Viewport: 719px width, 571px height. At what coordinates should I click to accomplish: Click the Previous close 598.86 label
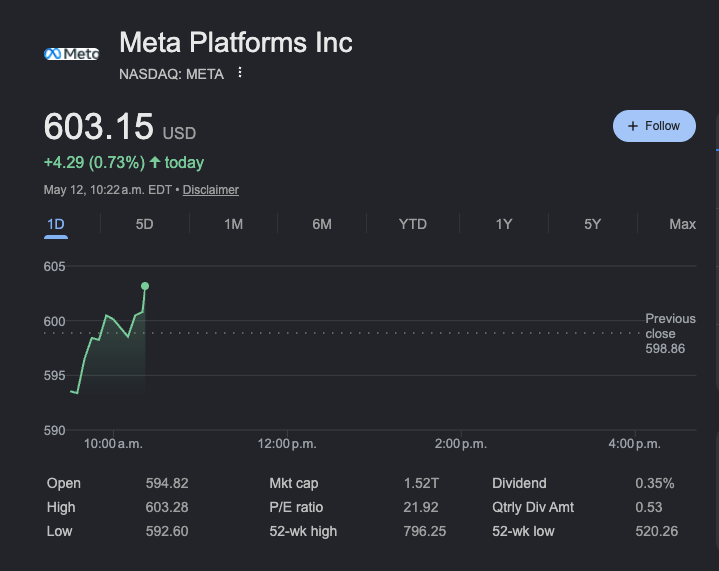tap(670, 333)
